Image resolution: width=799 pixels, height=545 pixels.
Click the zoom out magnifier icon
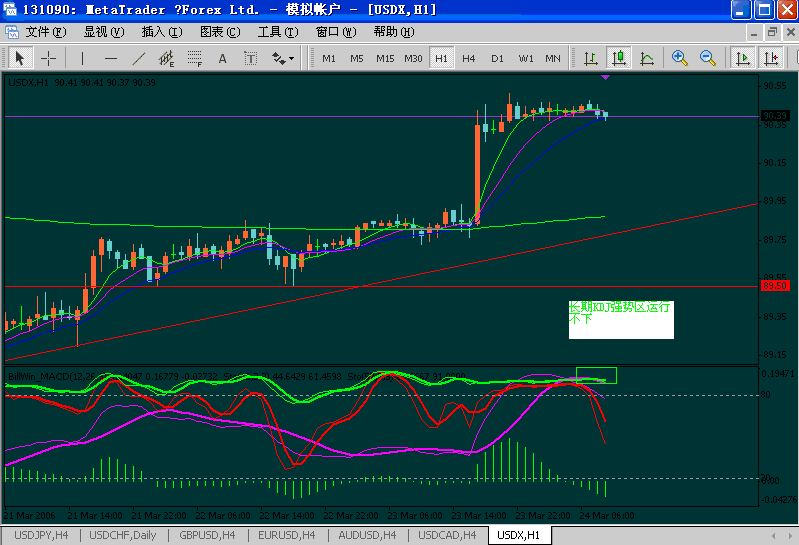click(x=708, y=58)
